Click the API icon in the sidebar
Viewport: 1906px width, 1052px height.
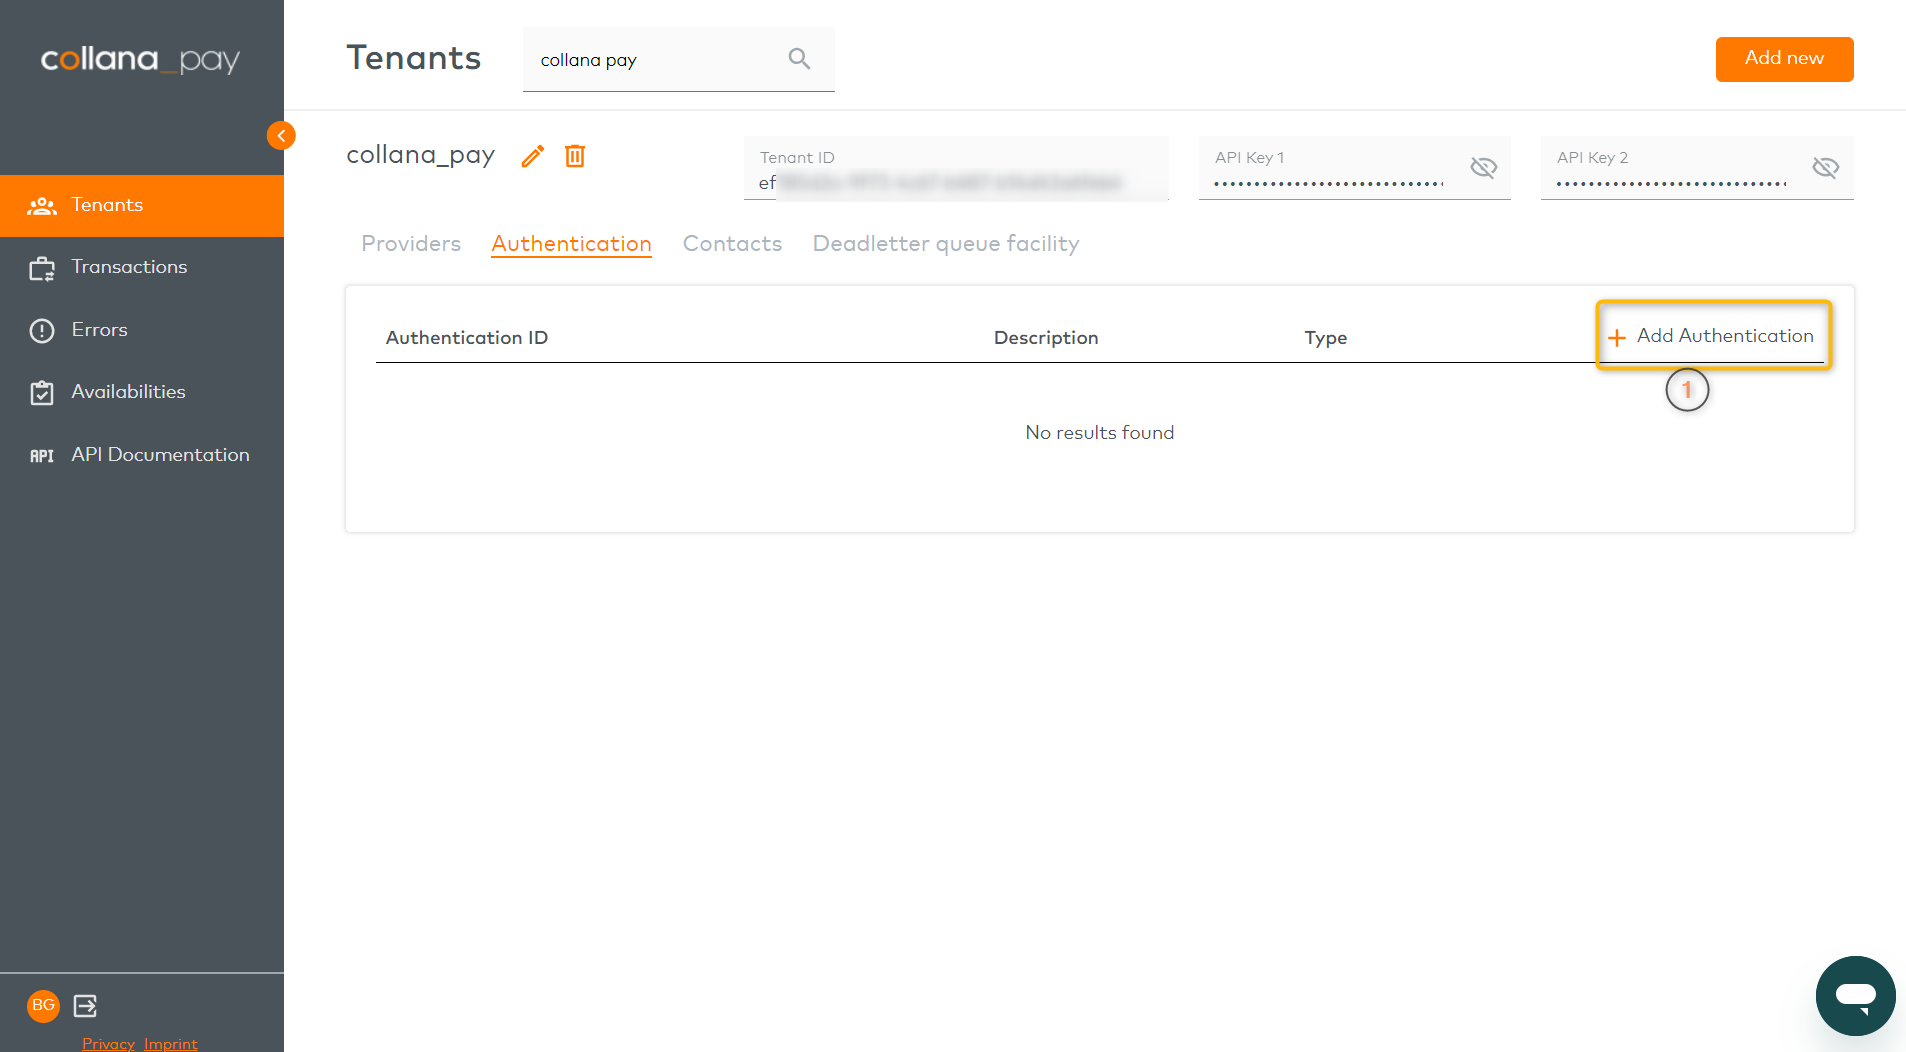coord(42,456)
